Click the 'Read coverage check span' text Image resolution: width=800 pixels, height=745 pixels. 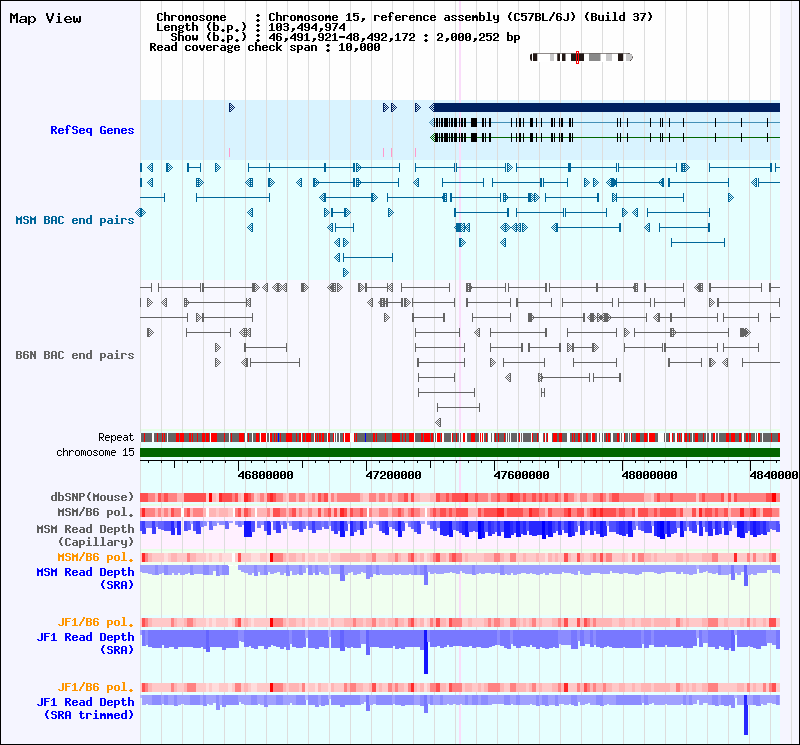click(265, 47)
